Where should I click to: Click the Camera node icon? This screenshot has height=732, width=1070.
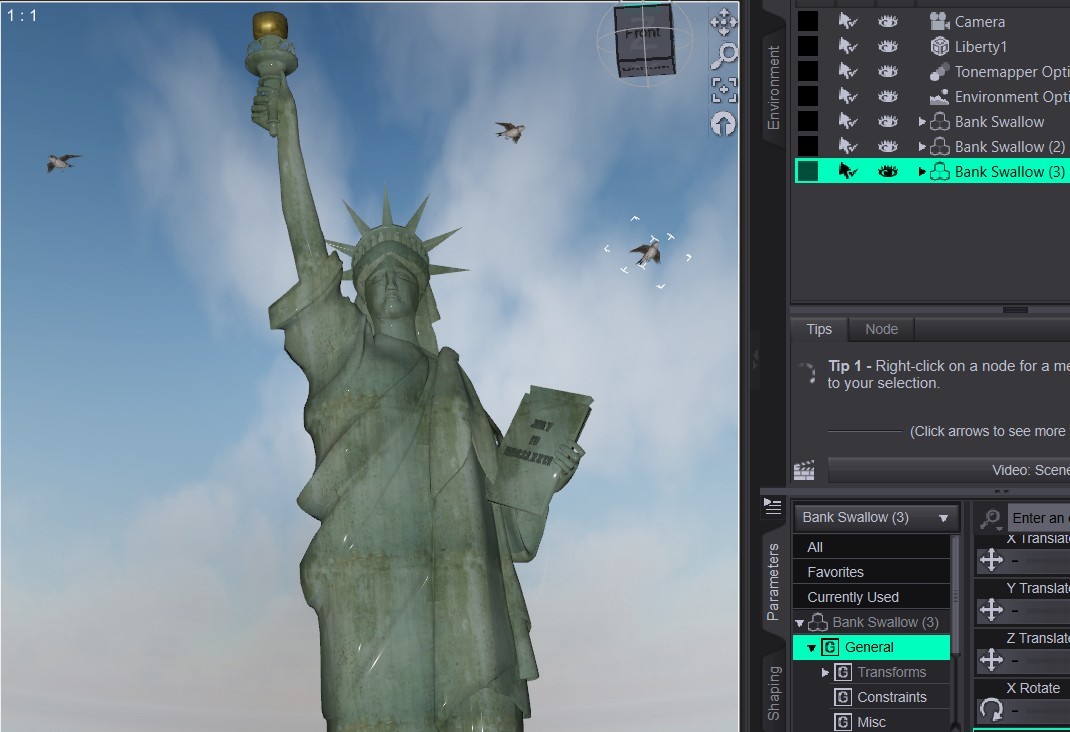940,21
